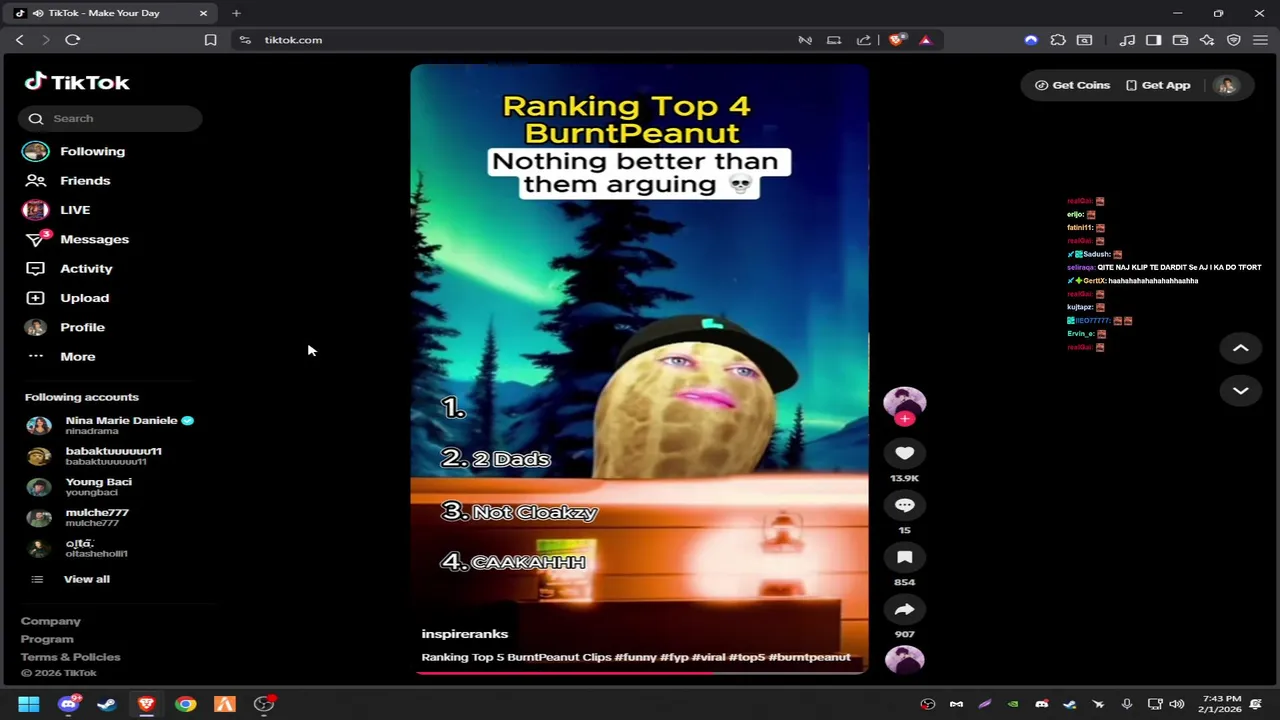Open Nina Marie Daniele's account
1280x720 pixels.
(110, 425)
